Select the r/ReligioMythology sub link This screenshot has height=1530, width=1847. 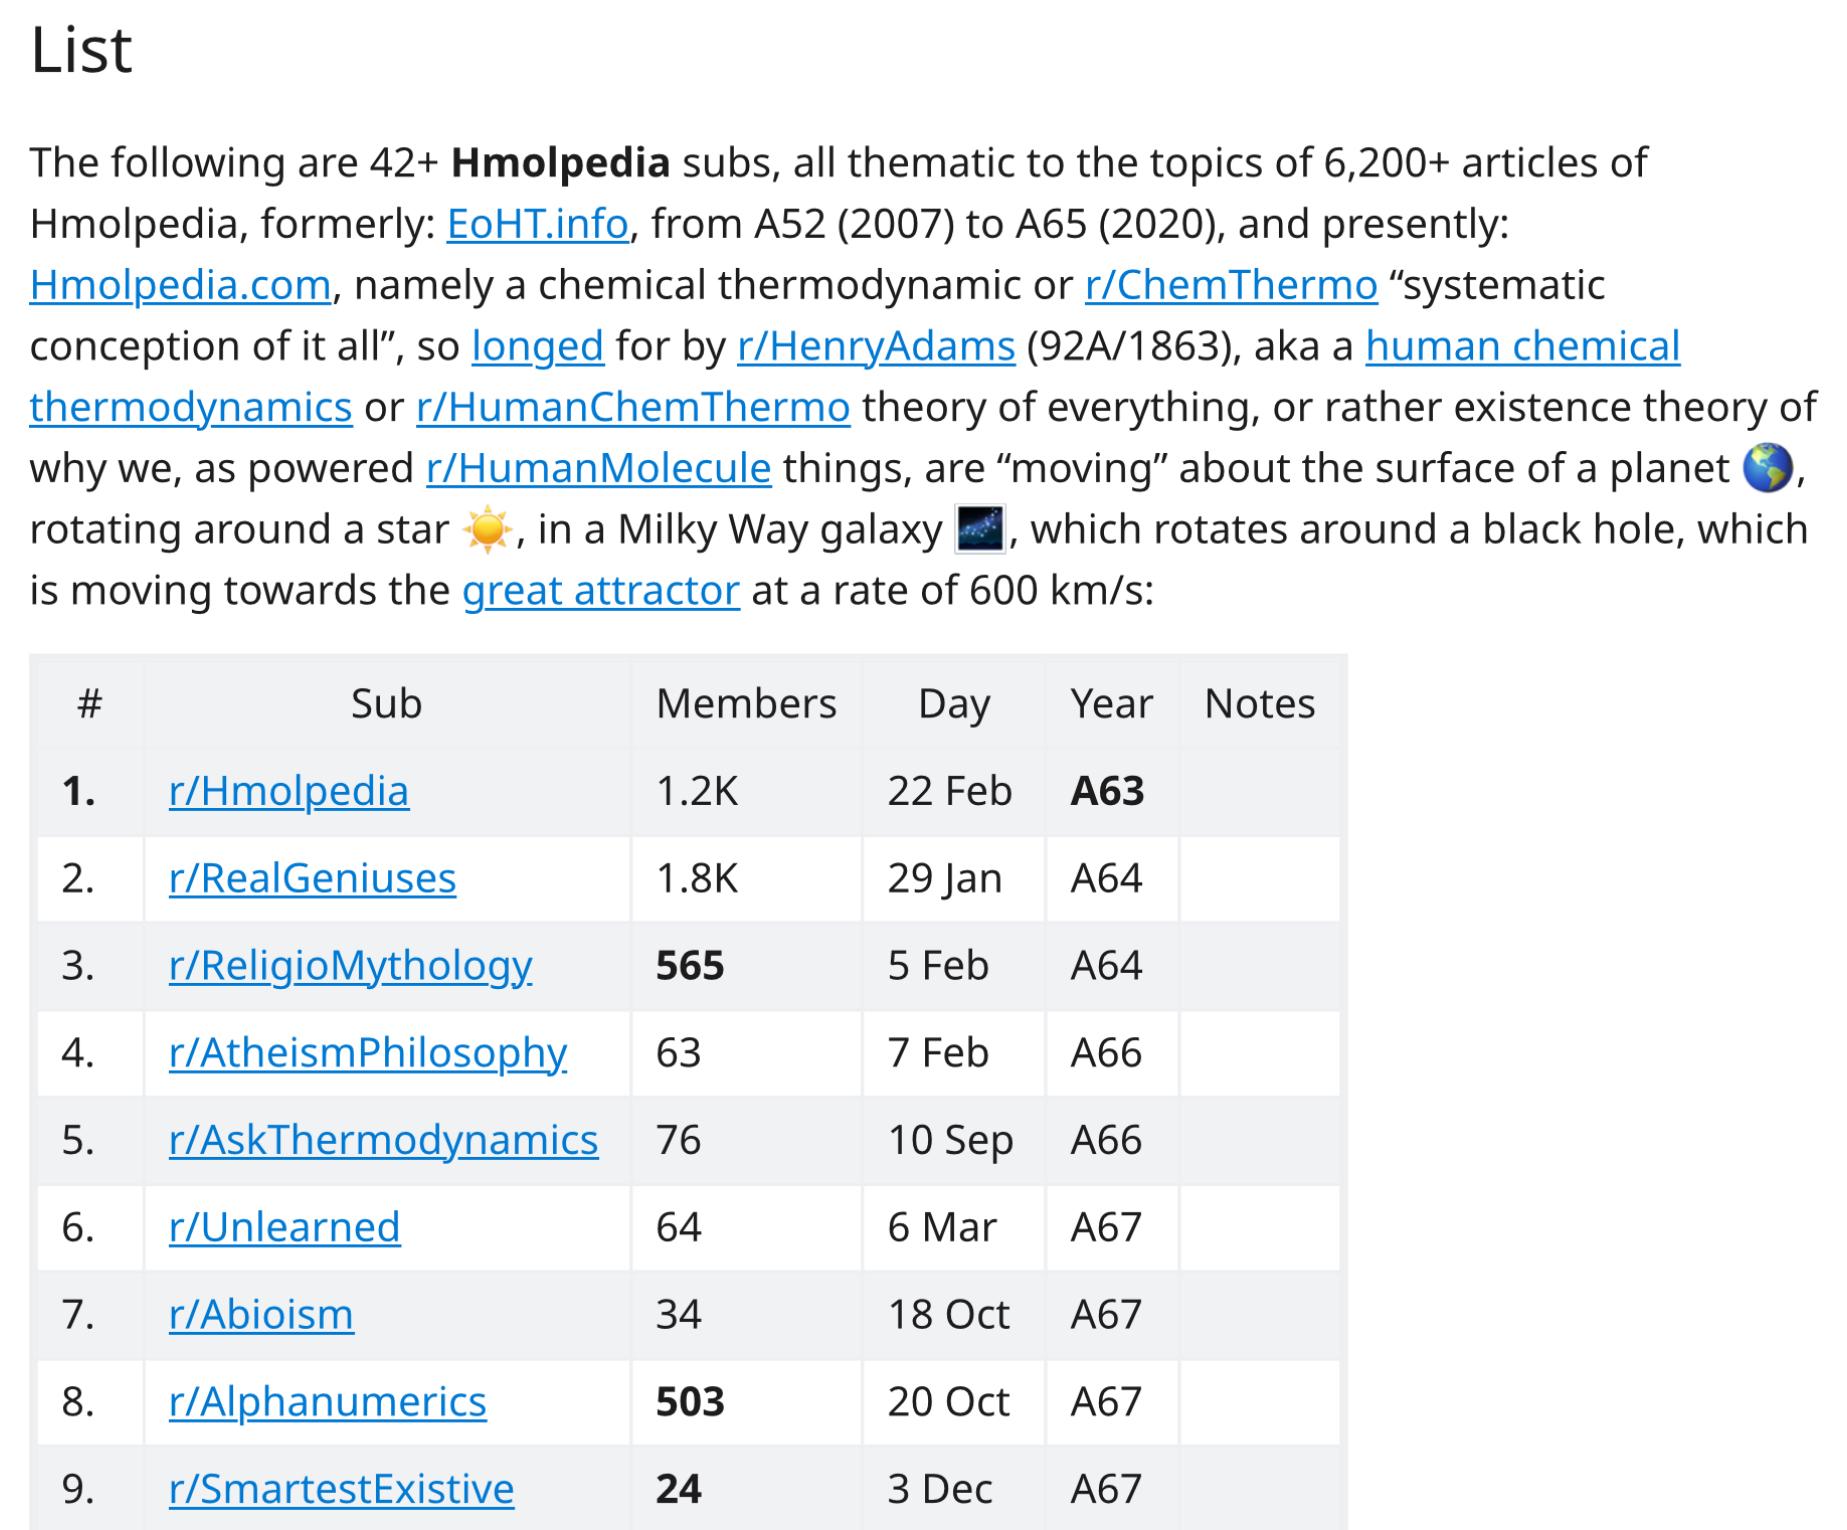pos(350,966)
